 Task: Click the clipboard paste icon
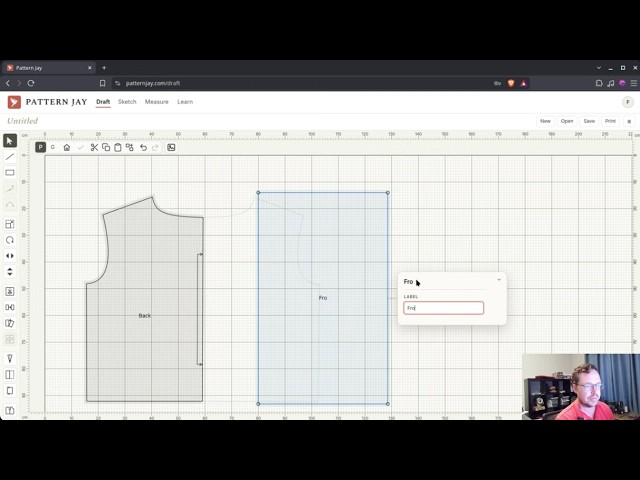[x=118, y=147]
